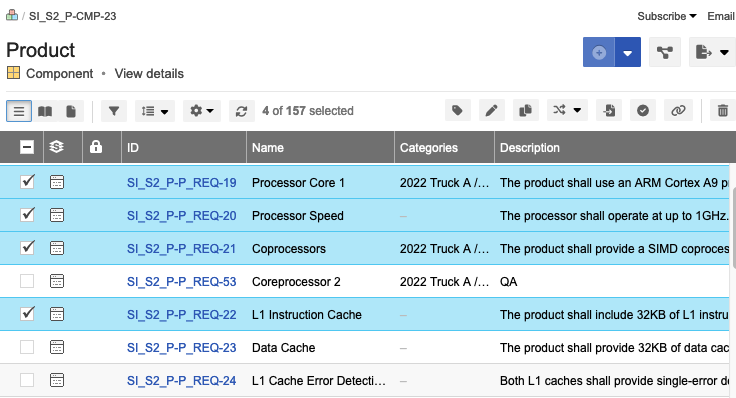Open item SI_S2_P-P_REQ-19
This screenshot has height=398, width=736.
pyautogui.click(x=182, y=183)
